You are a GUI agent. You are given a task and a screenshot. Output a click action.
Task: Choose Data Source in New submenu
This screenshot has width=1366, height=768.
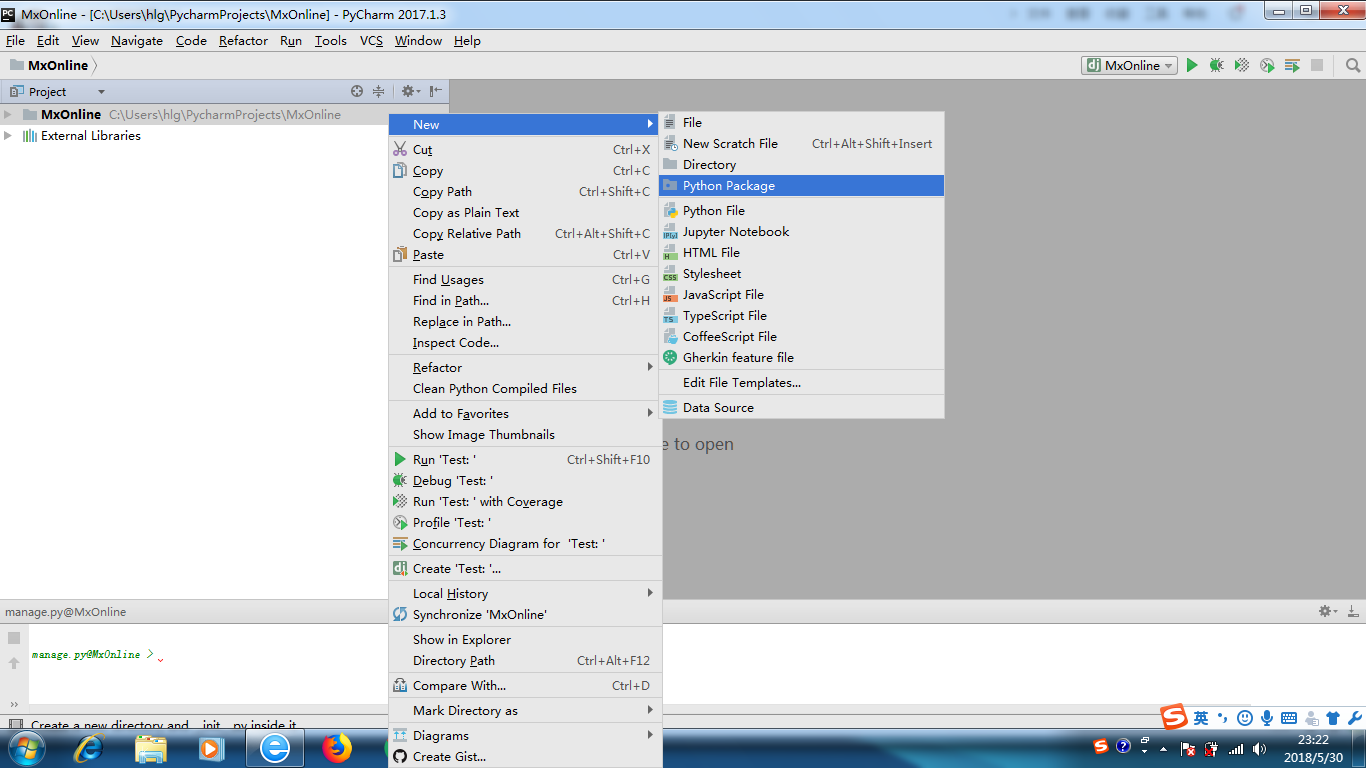[x=801, y=407]
